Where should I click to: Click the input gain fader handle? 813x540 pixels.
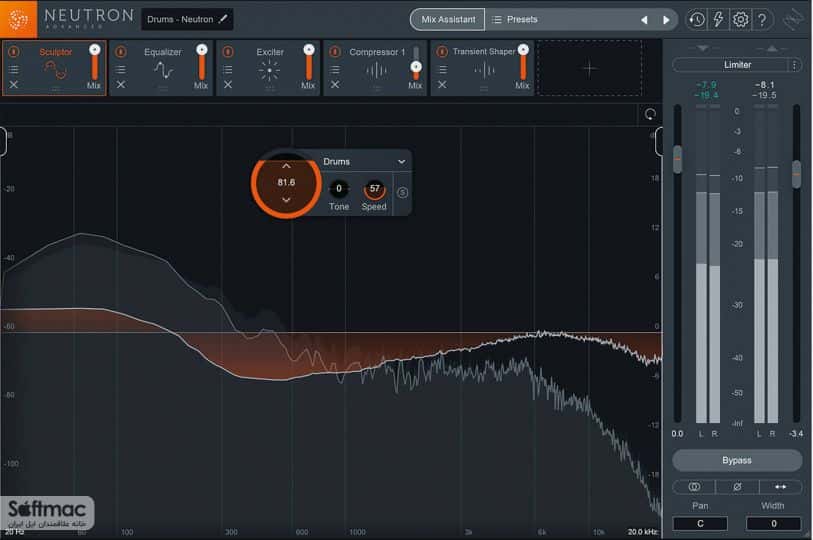click(678, 159)
